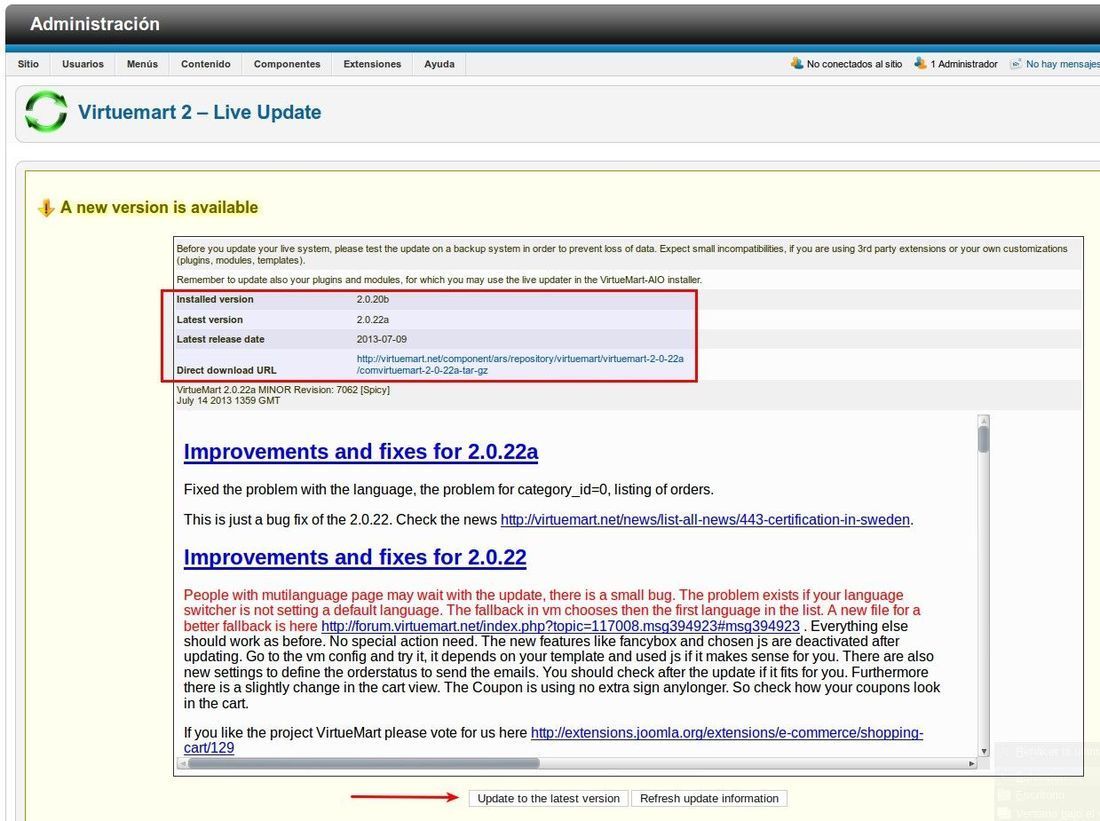Open the certification-in-sweden news link

coord(705,520)
